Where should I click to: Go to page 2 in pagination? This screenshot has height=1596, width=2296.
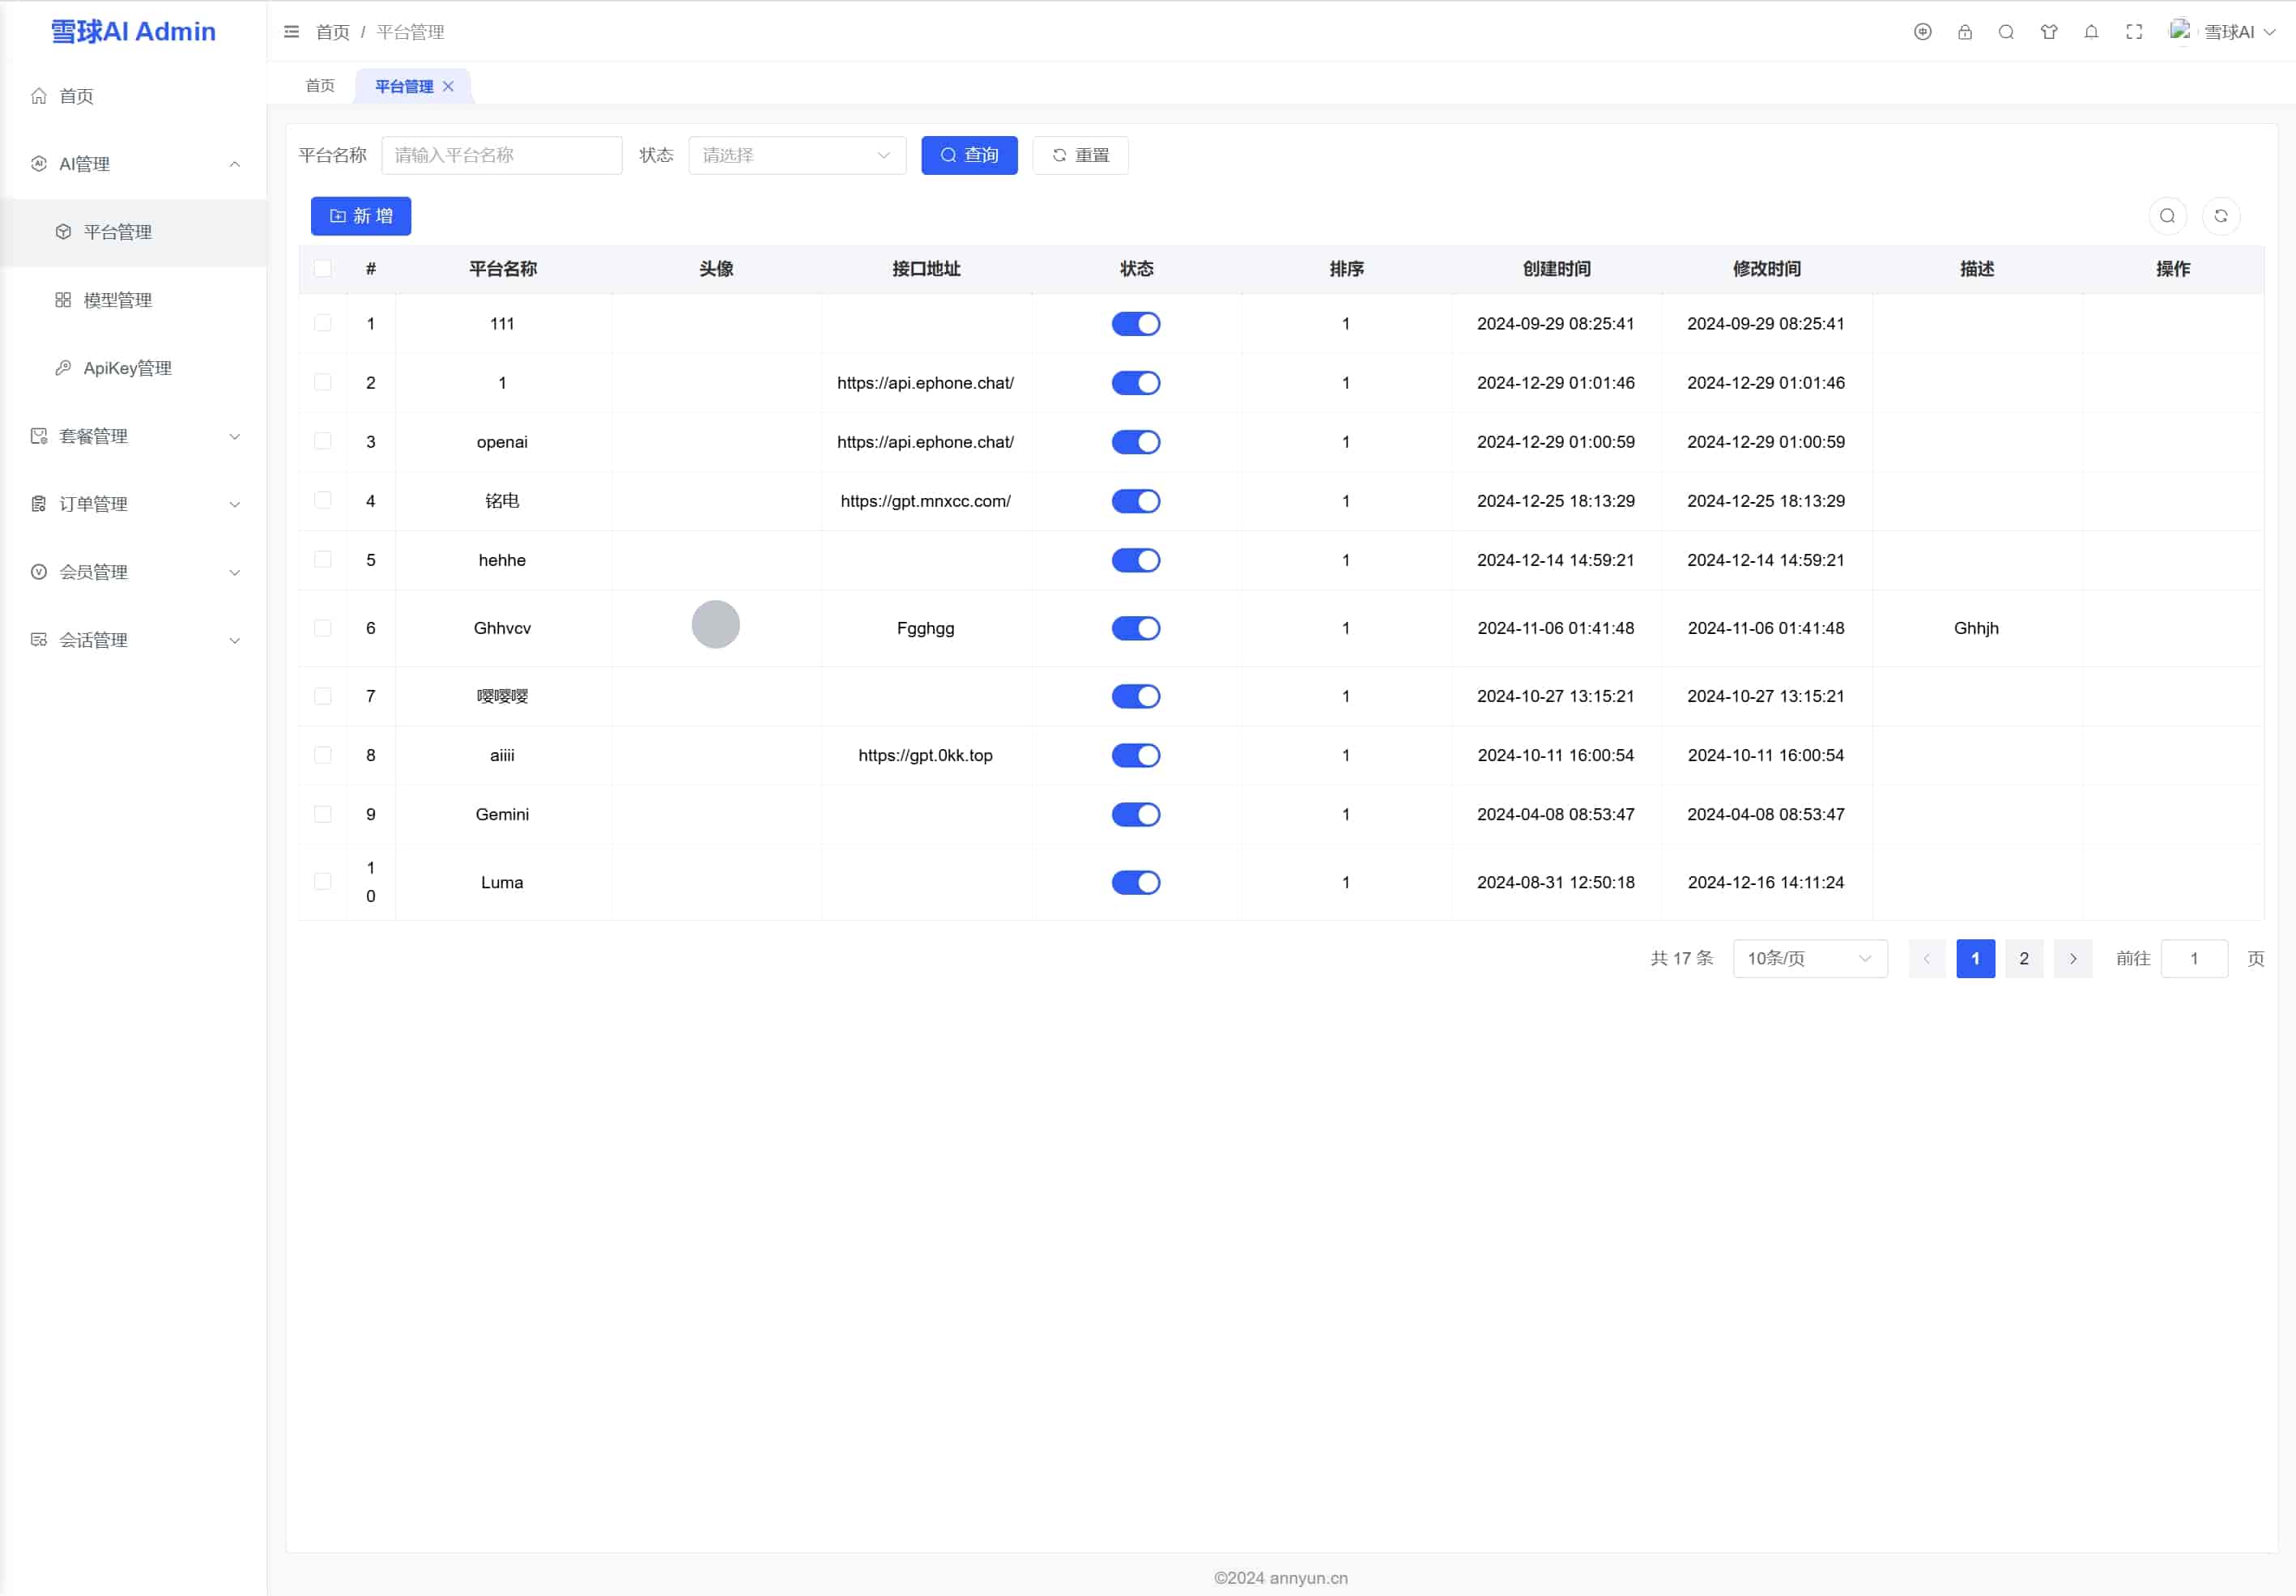click(2023, 958)
